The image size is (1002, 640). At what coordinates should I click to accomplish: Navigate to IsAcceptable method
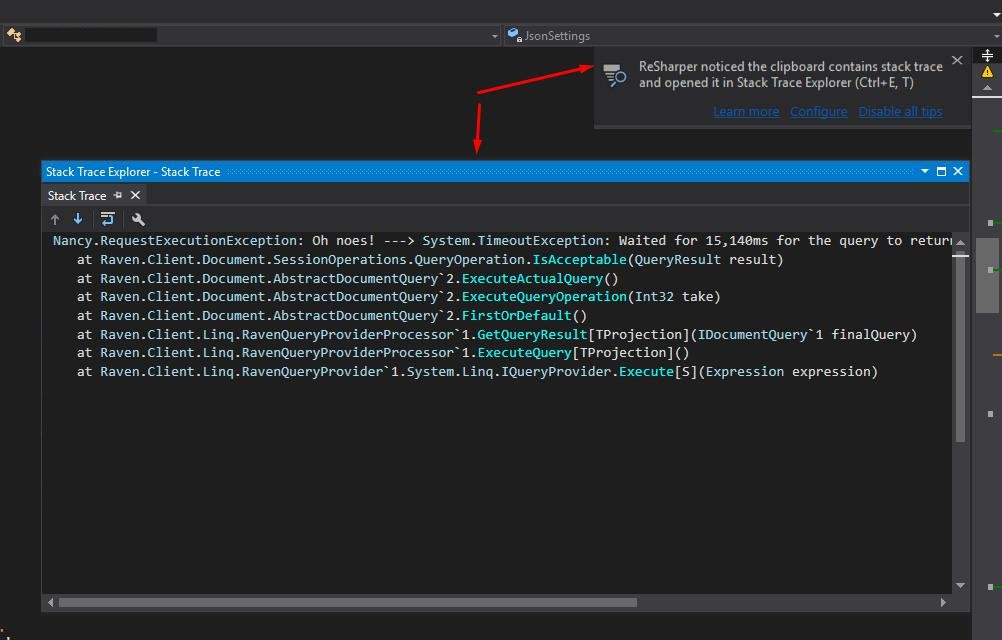tap(580, 259)
